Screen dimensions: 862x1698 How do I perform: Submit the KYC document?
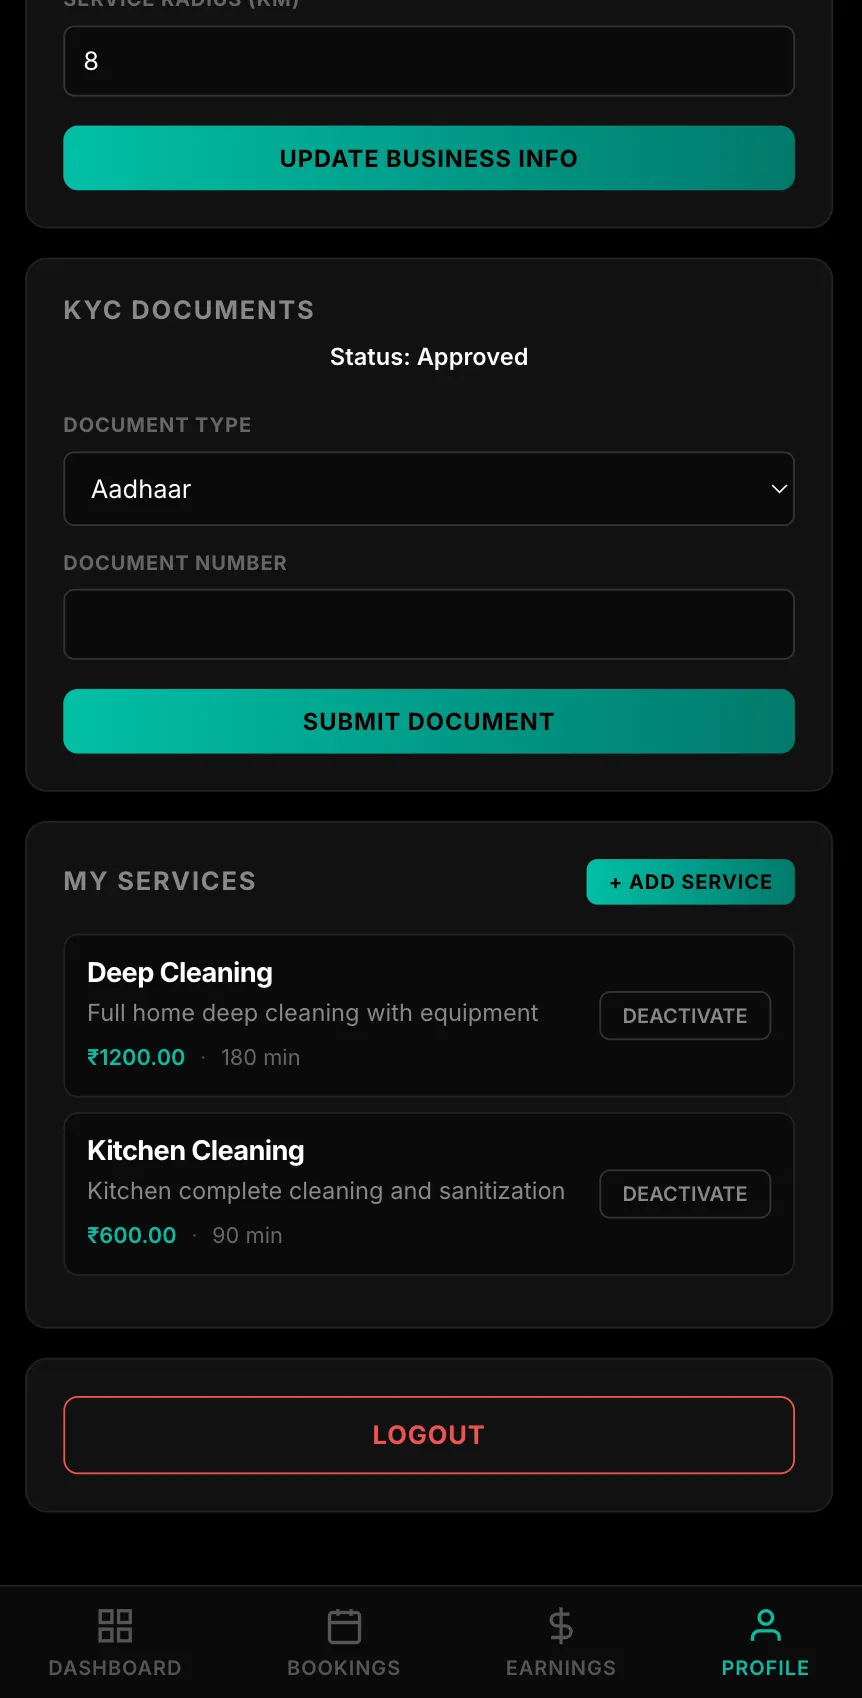point(429,721)
